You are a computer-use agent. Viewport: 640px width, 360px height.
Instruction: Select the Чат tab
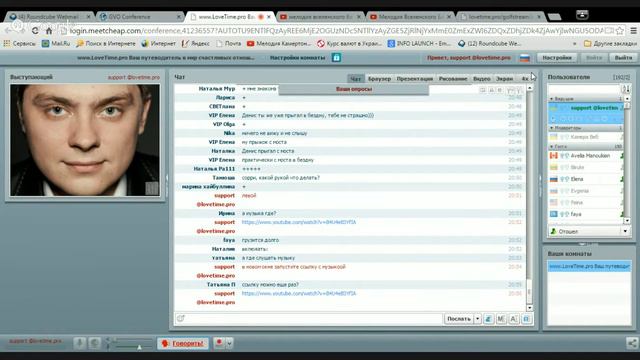click(x=356, y=78)
